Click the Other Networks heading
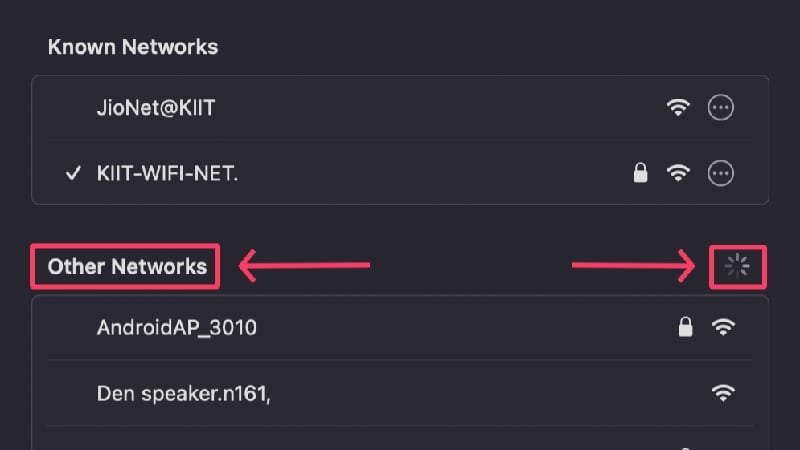Viewport: 800px width, 450px height. (127, 266)
